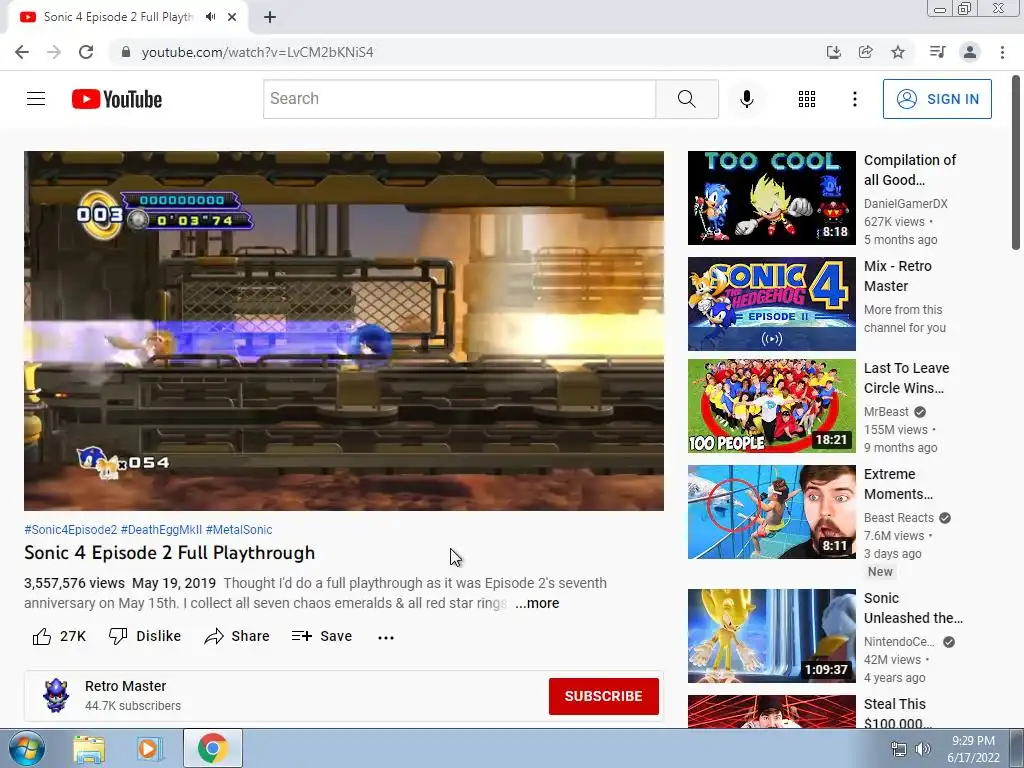The image size is (1024, 768).
Task: Install app via address bar download icon
Action: [x=833, y=52]
